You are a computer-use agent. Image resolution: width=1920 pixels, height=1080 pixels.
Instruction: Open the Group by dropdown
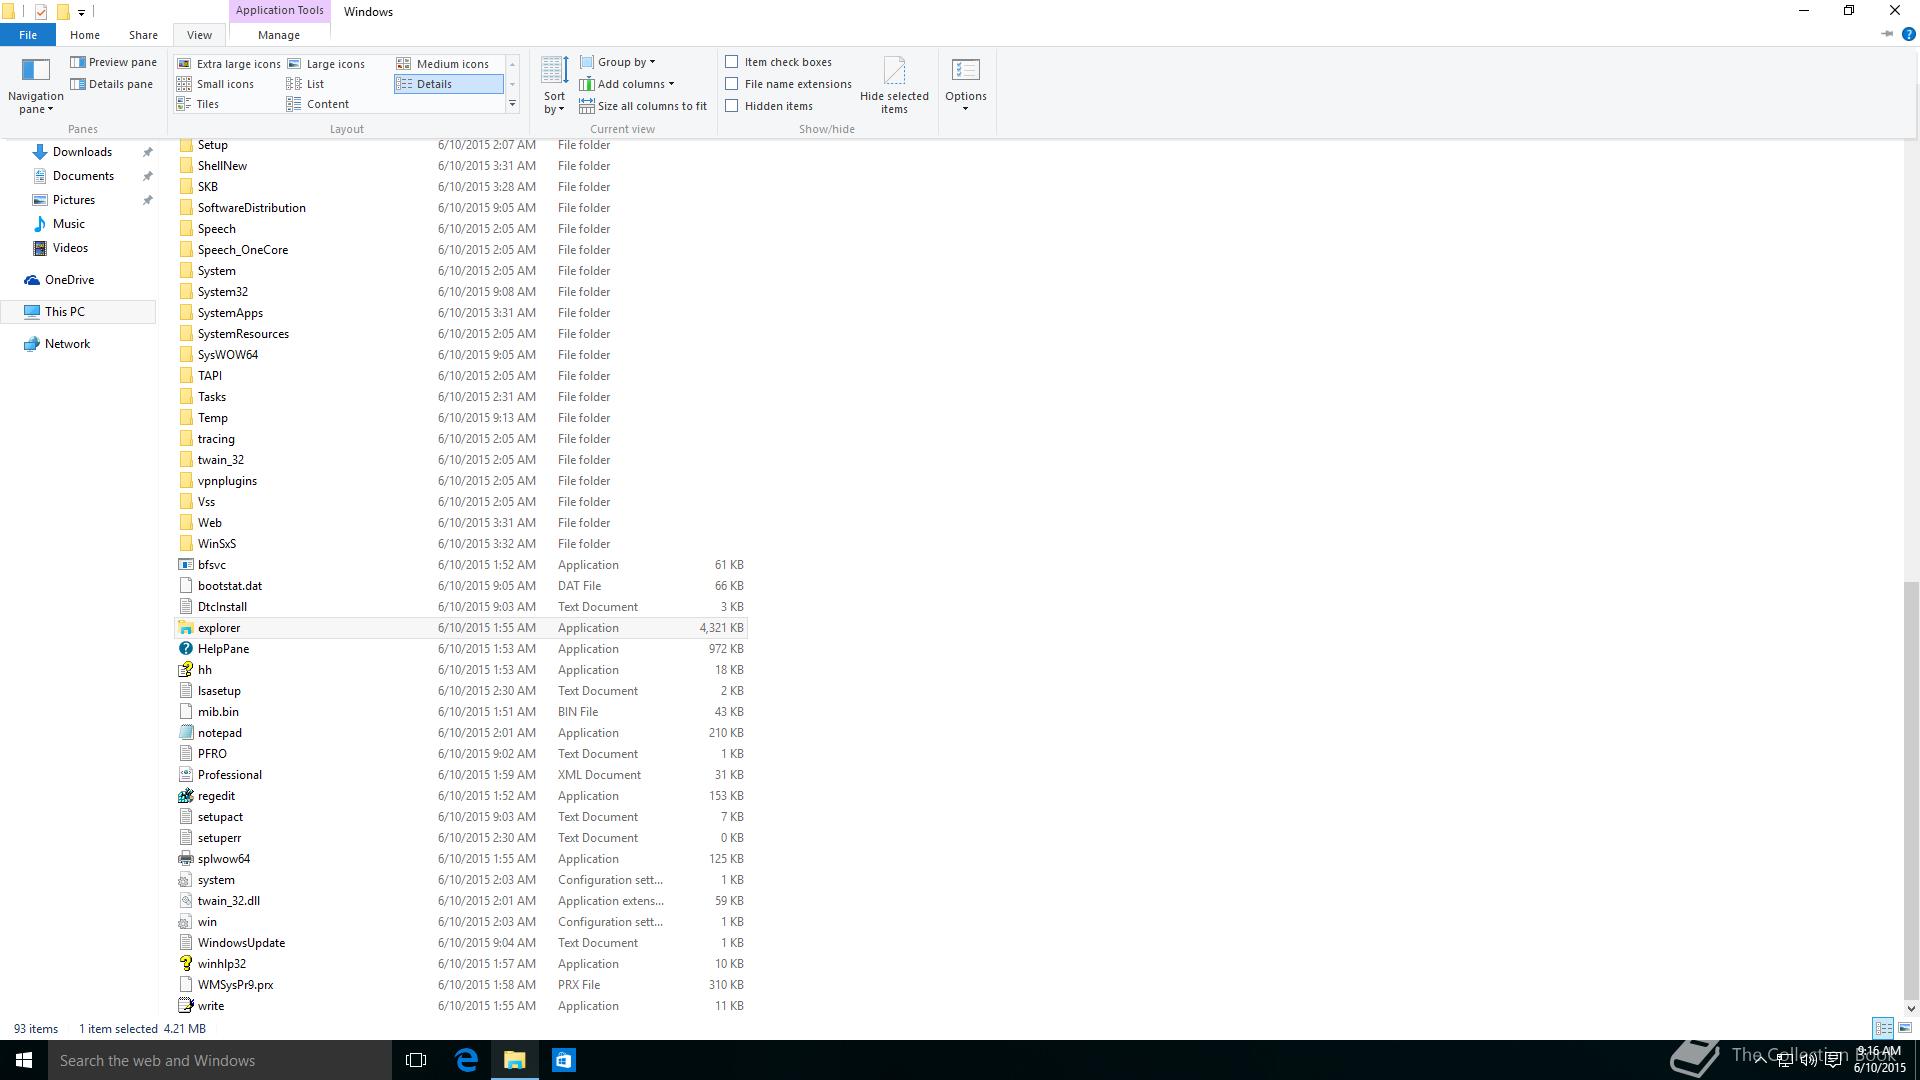tap(617, 62)
